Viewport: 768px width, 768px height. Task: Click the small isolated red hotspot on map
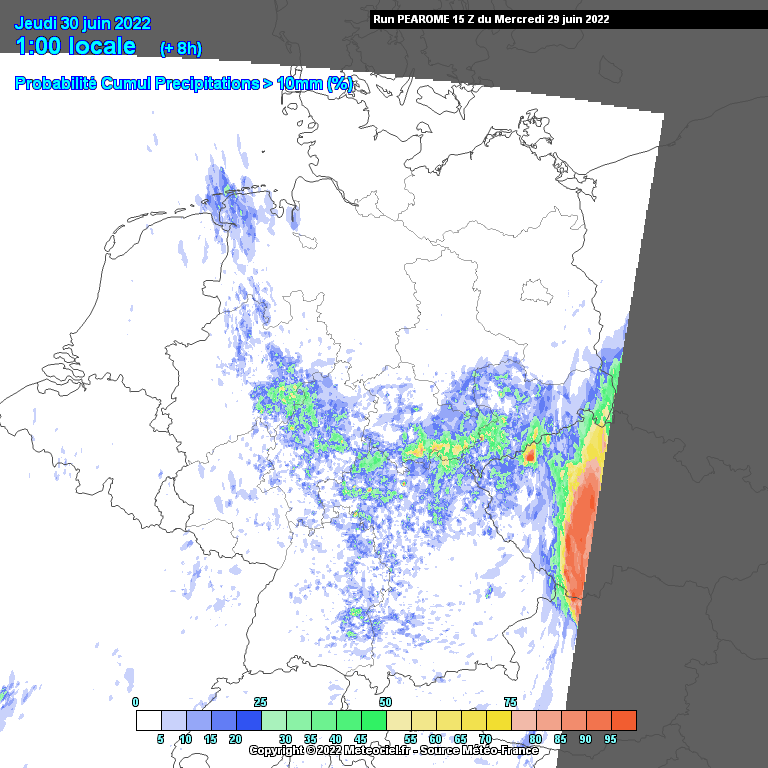530,455
